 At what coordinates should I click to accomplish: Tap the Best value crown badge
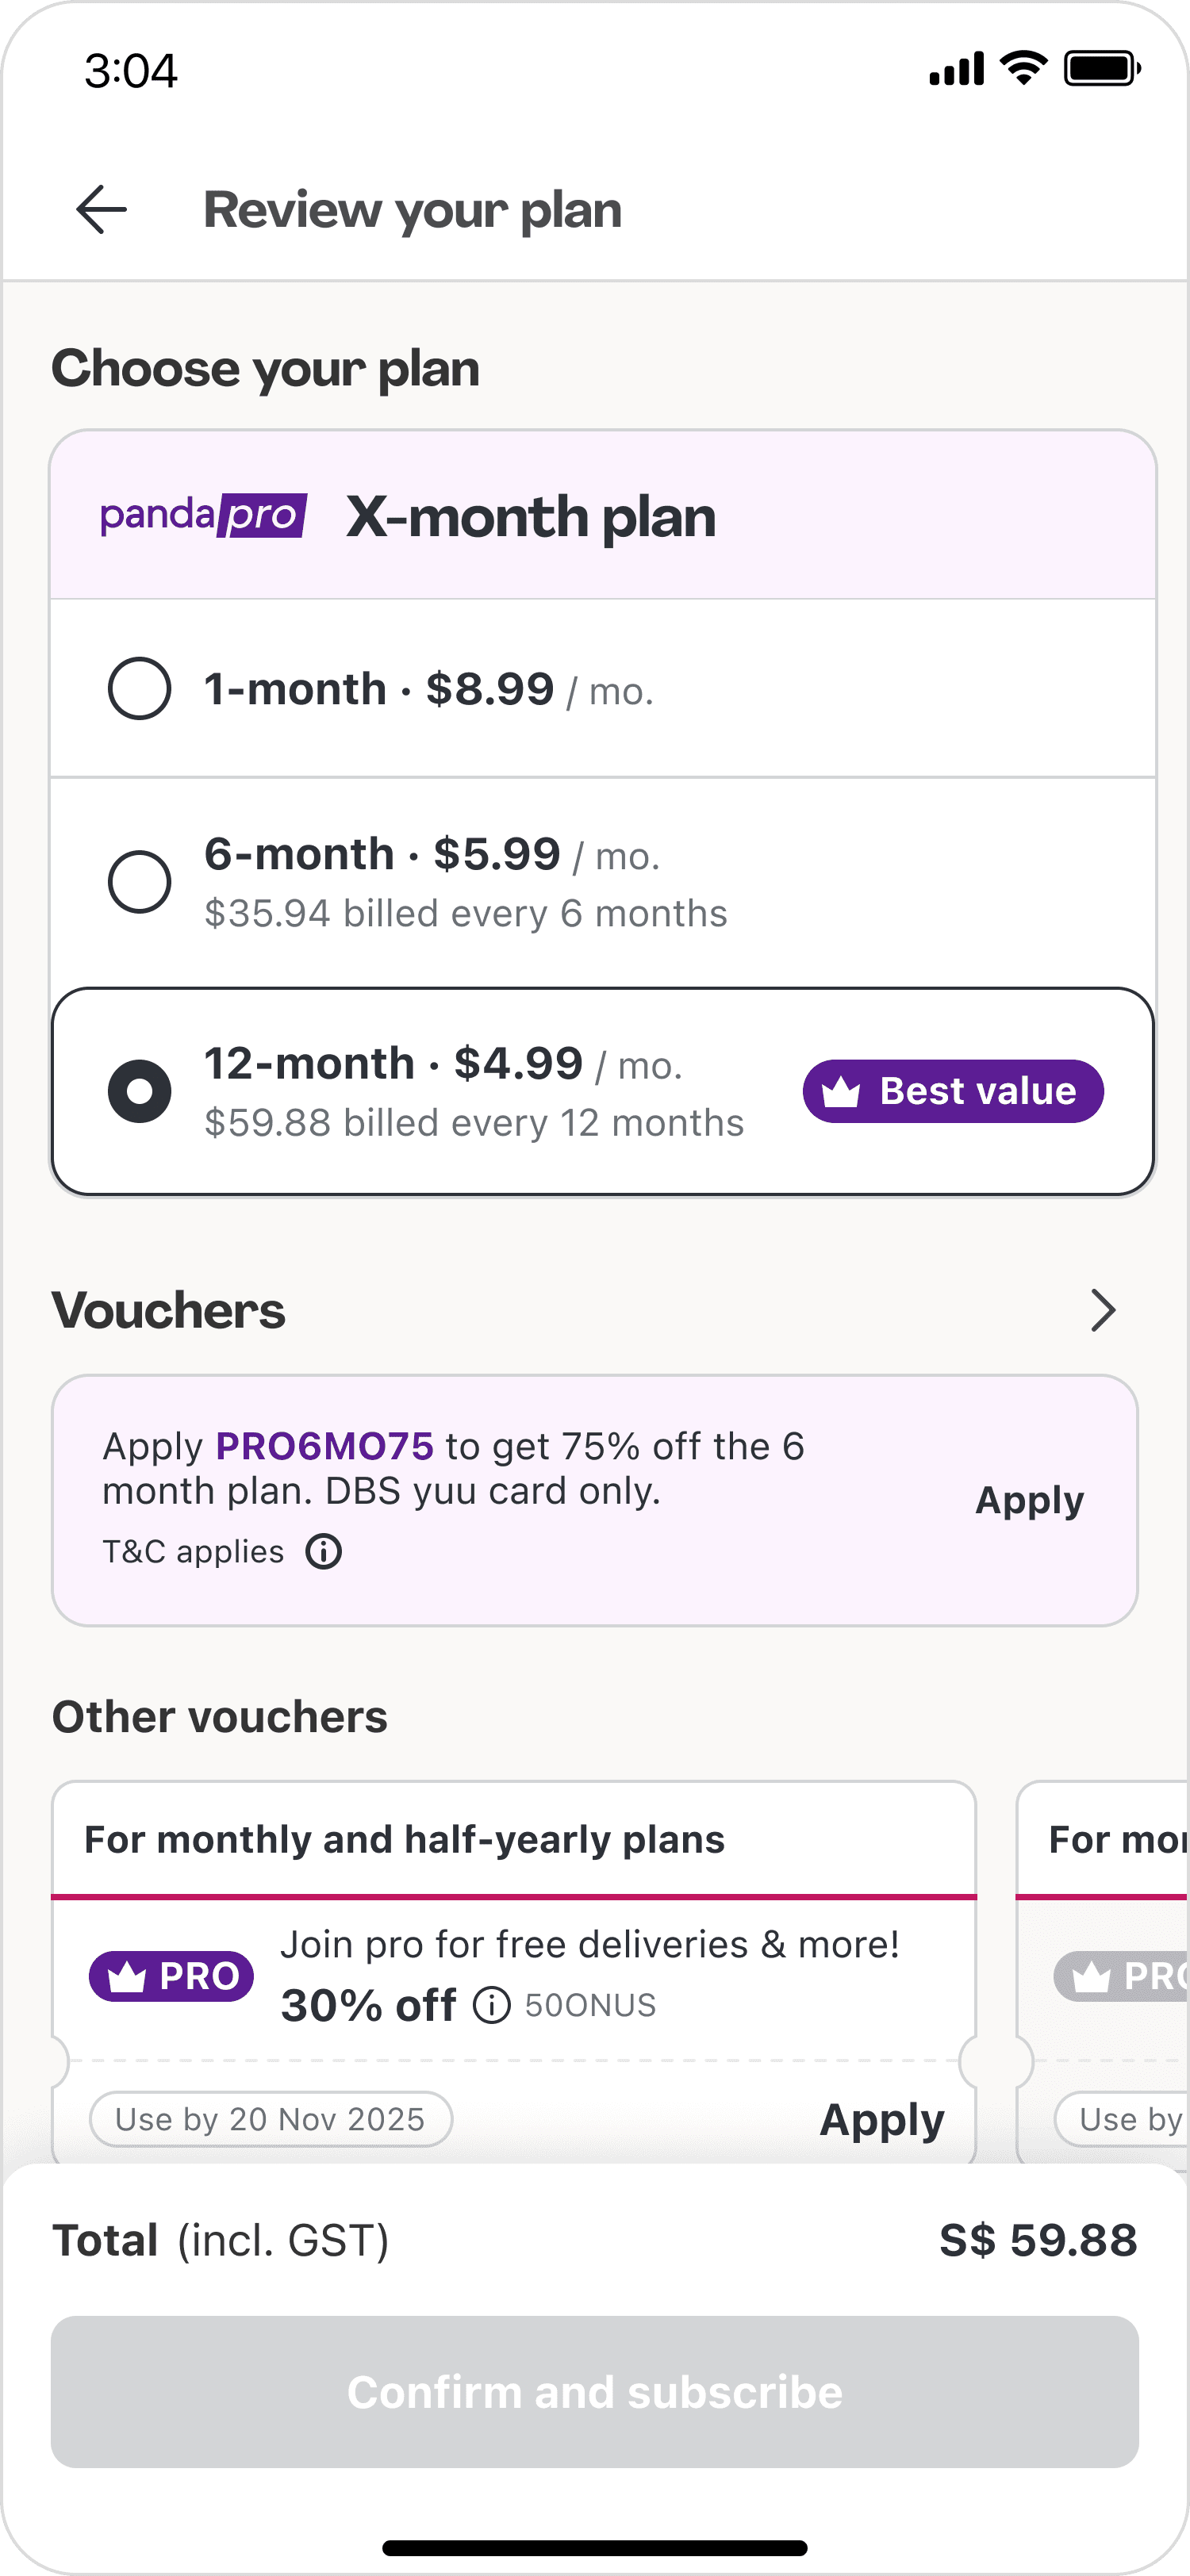click(x=952, y=1091)
